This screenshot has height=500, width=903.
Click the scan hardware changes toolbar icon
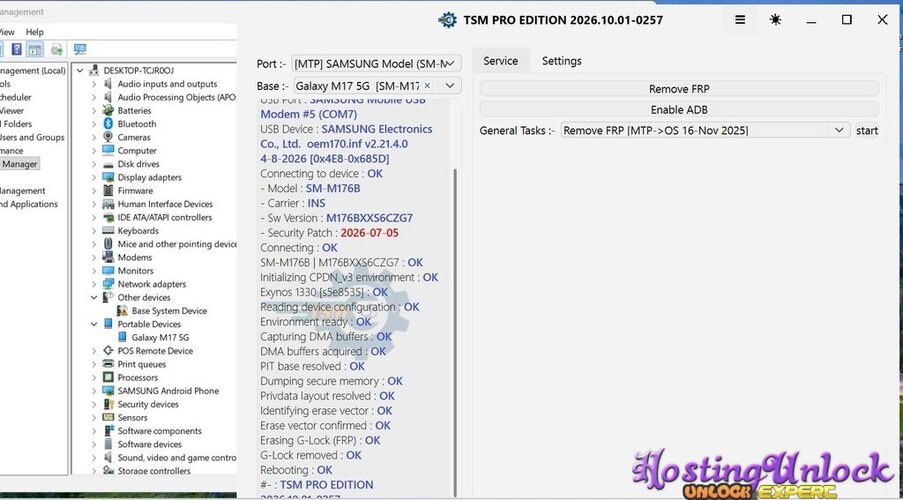(56, 50)
